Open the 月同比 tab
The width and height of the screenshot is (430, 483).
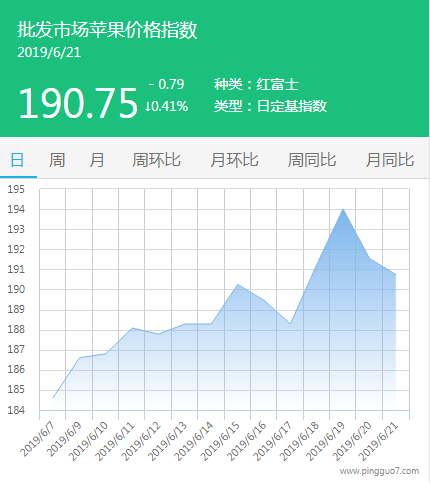click(x=390, y=160)
